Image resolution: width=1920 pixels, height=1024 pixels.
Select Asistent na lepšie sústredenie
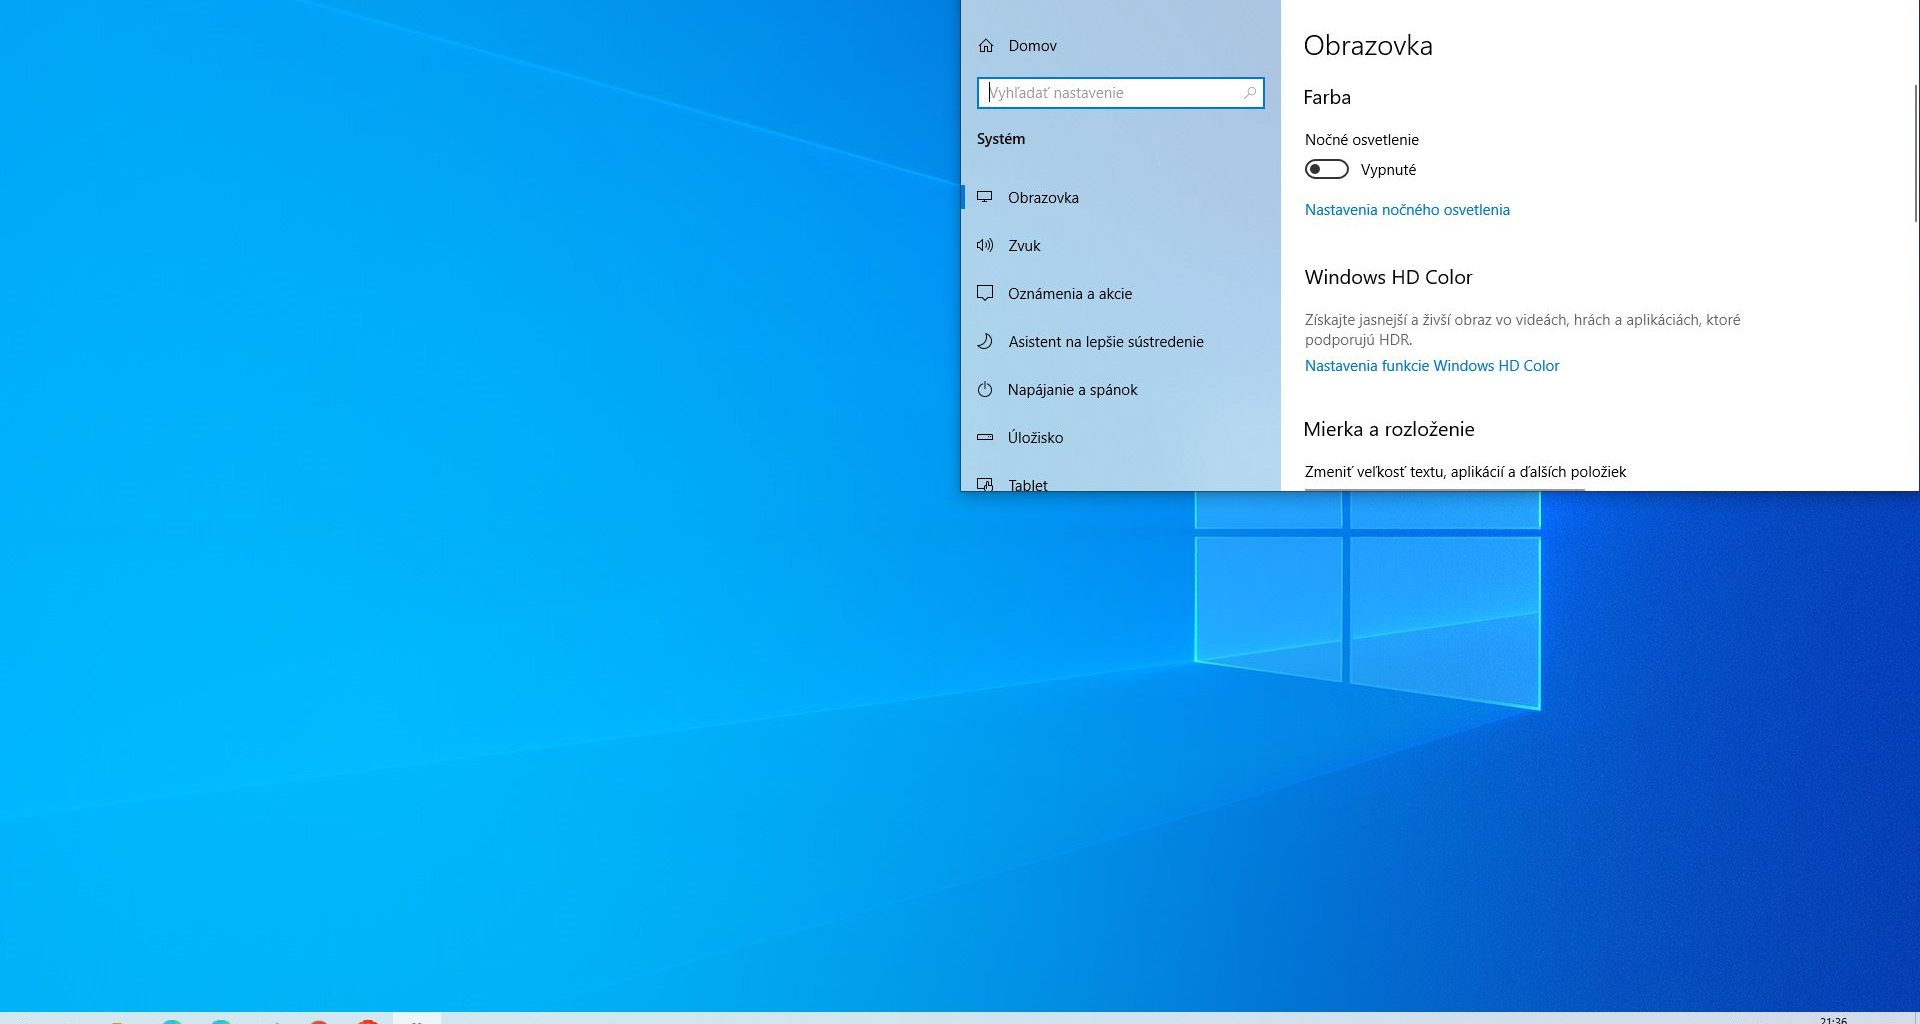[1105, 342]
